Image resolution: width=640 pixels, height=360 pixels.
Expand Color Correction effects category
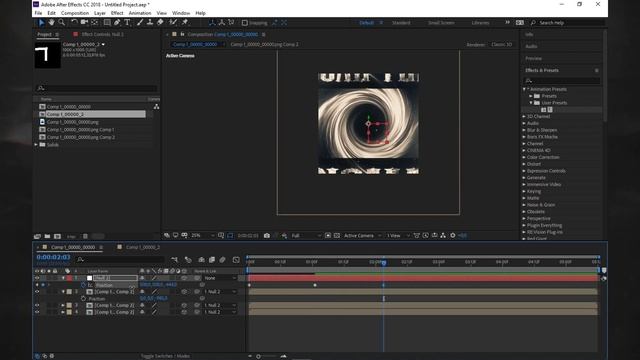[524, 157]
